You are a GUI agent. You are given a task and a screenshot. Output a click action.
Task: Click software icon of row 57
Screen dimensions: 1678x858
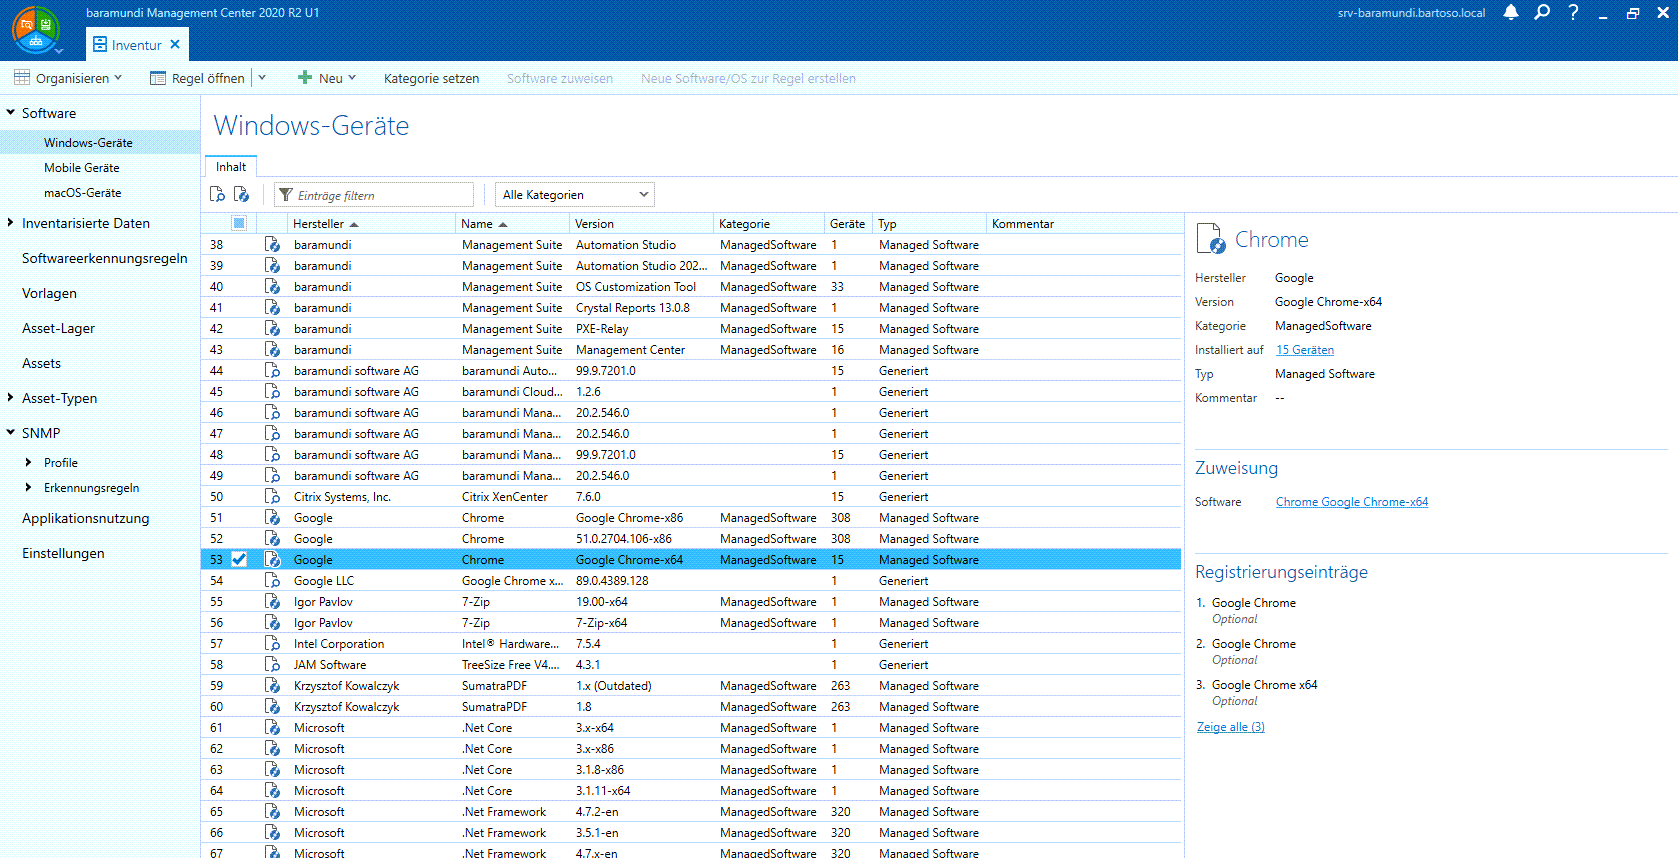[272, 644]
